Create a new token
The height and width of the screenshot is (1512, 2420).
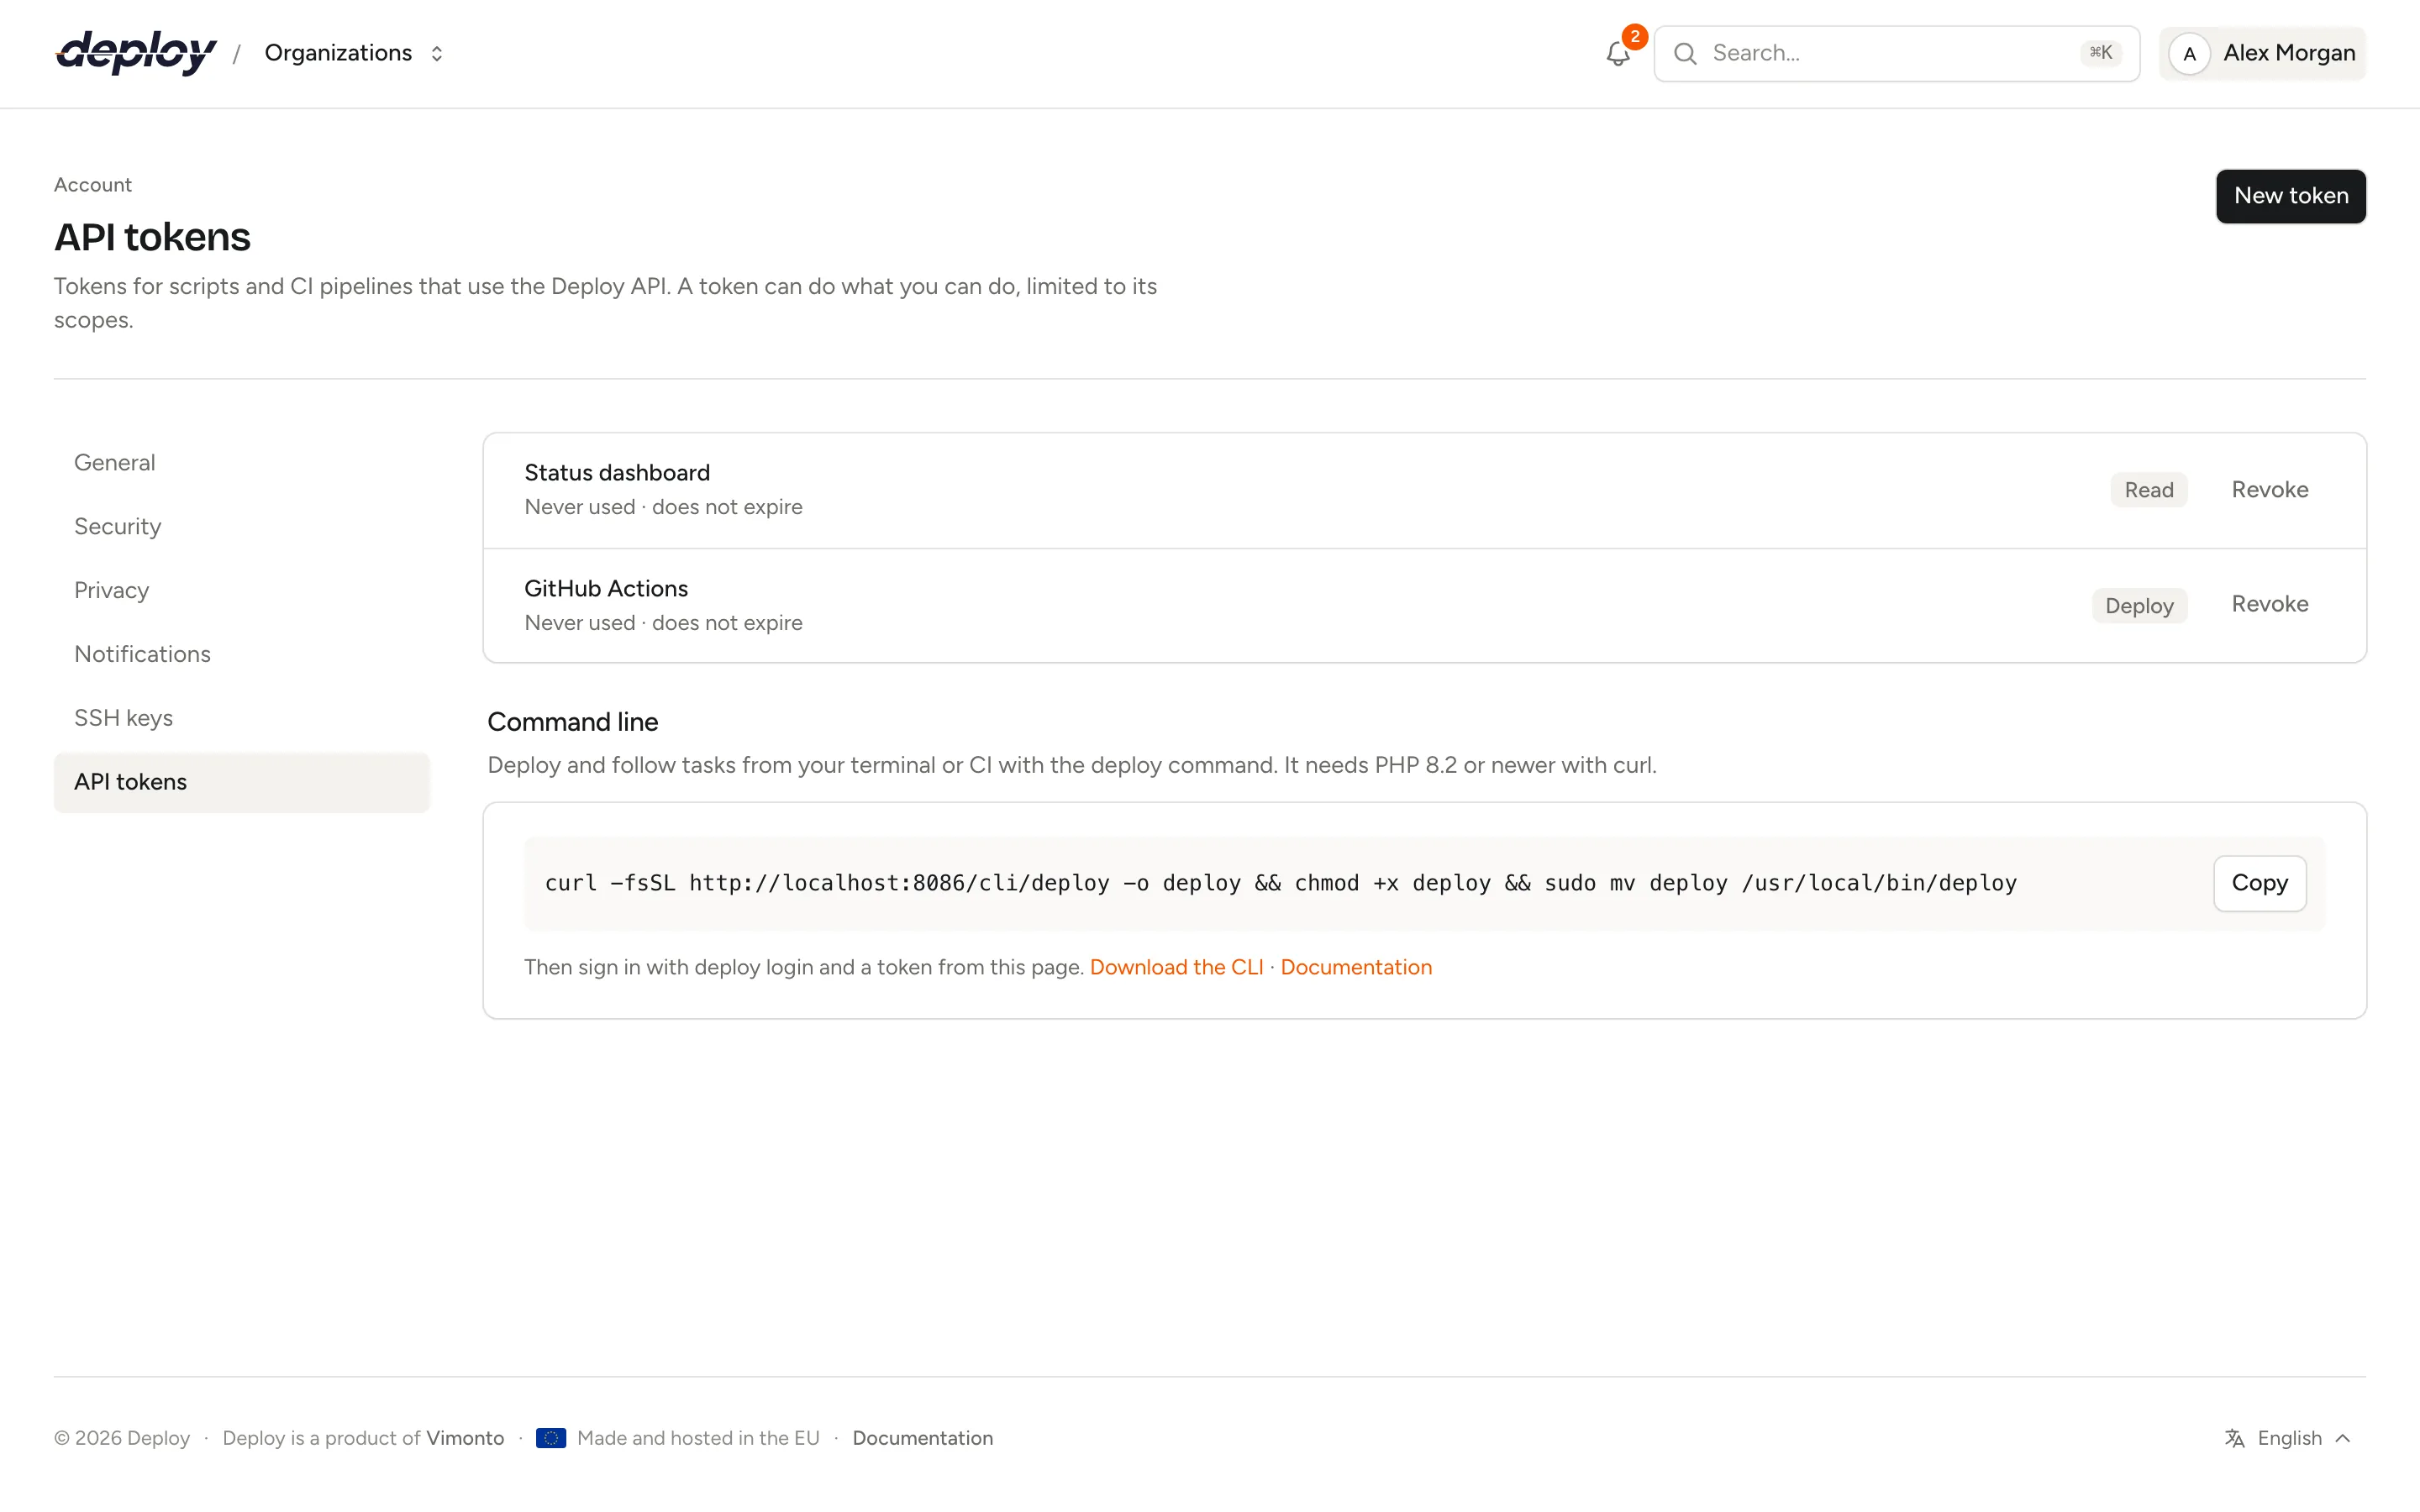2290,196
